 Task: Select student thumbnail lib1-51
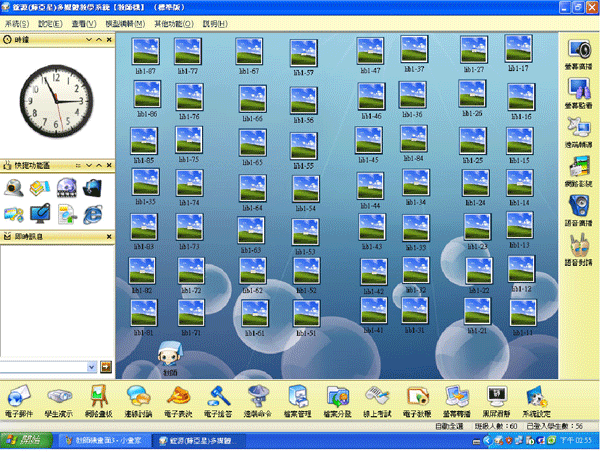[306, 318]
